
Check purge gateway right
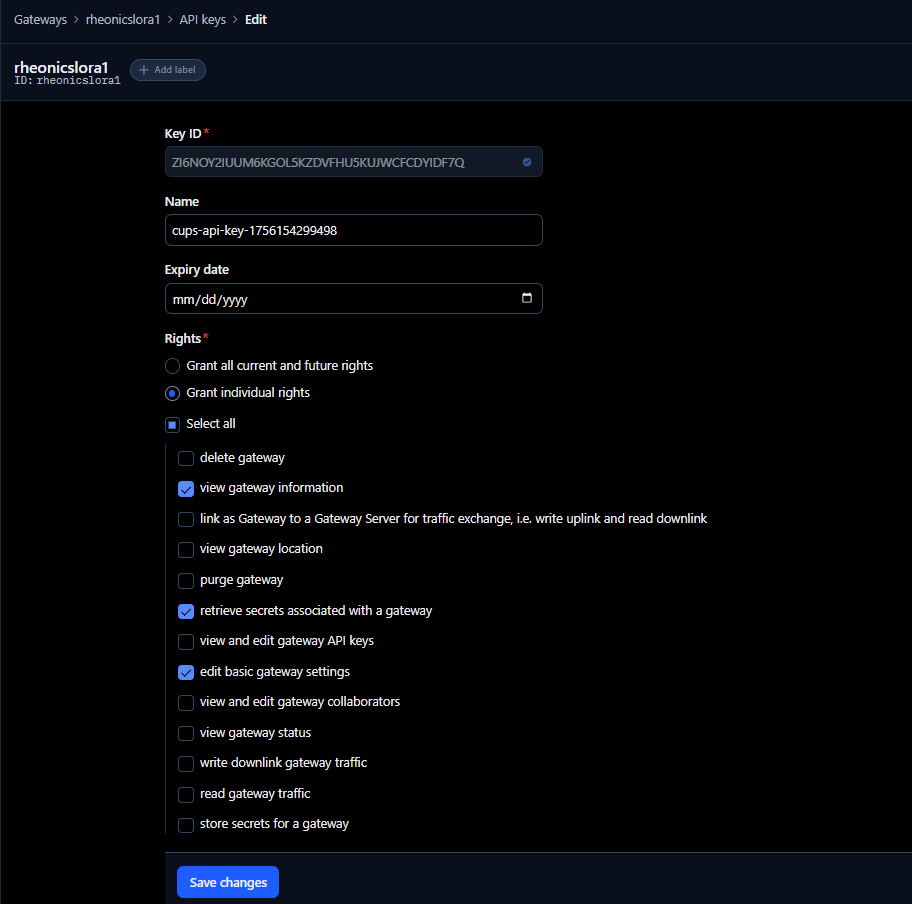[x=186, y=581]
